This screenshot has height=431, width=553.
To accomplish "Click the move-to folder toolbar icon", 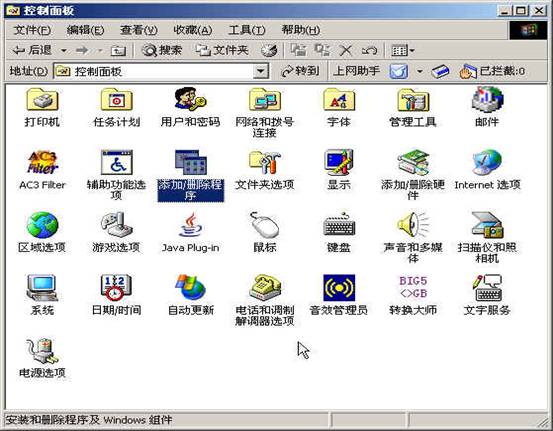I will [x=298, y=51].
